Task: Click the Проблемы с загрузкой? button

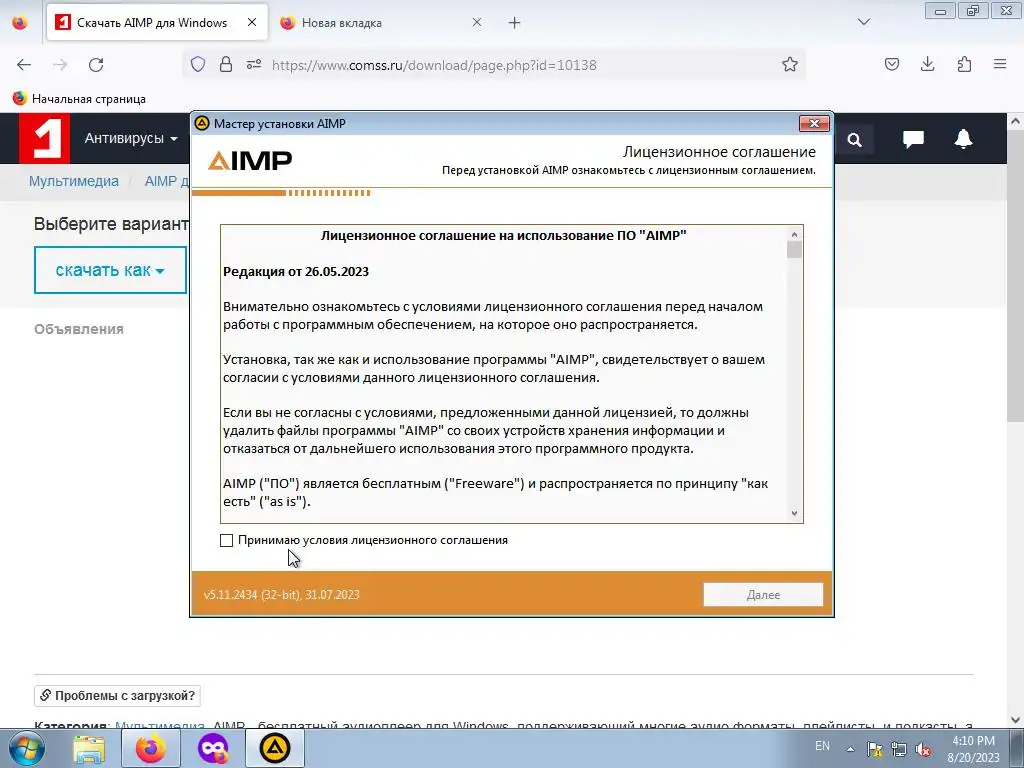Action: [118, 696]
